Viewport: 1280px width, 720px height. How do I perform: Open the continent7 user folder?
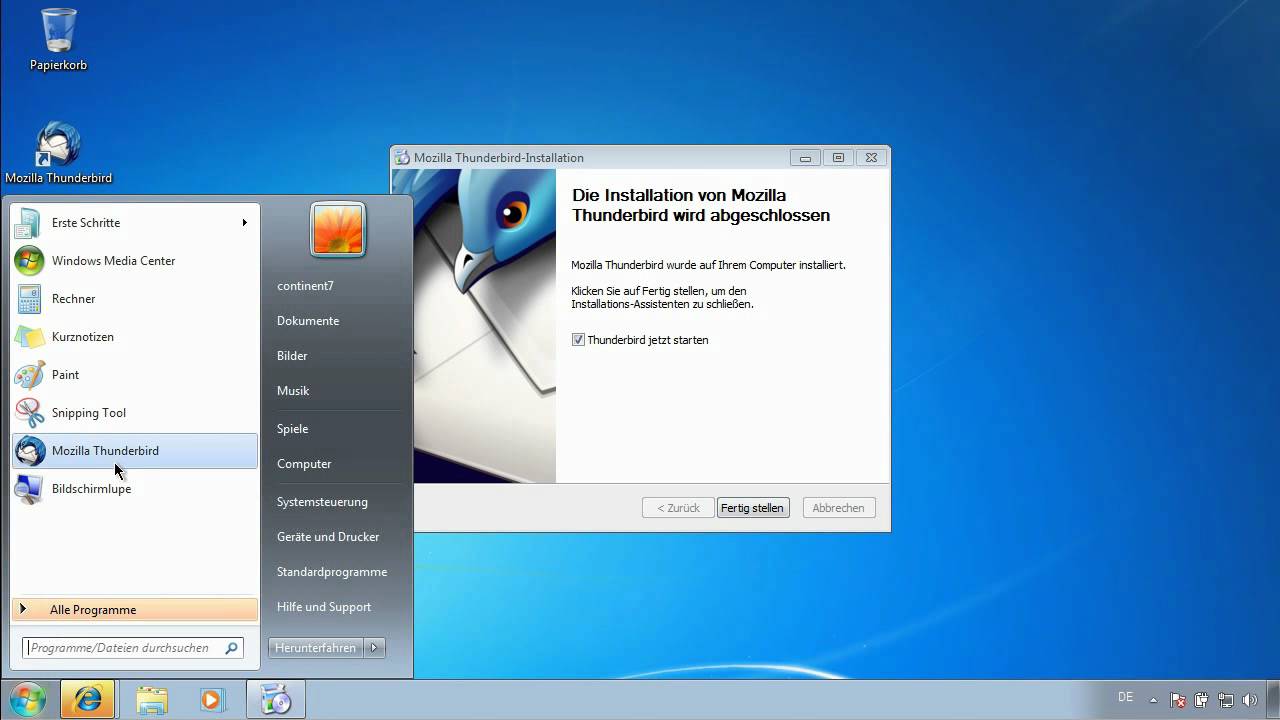305,286
